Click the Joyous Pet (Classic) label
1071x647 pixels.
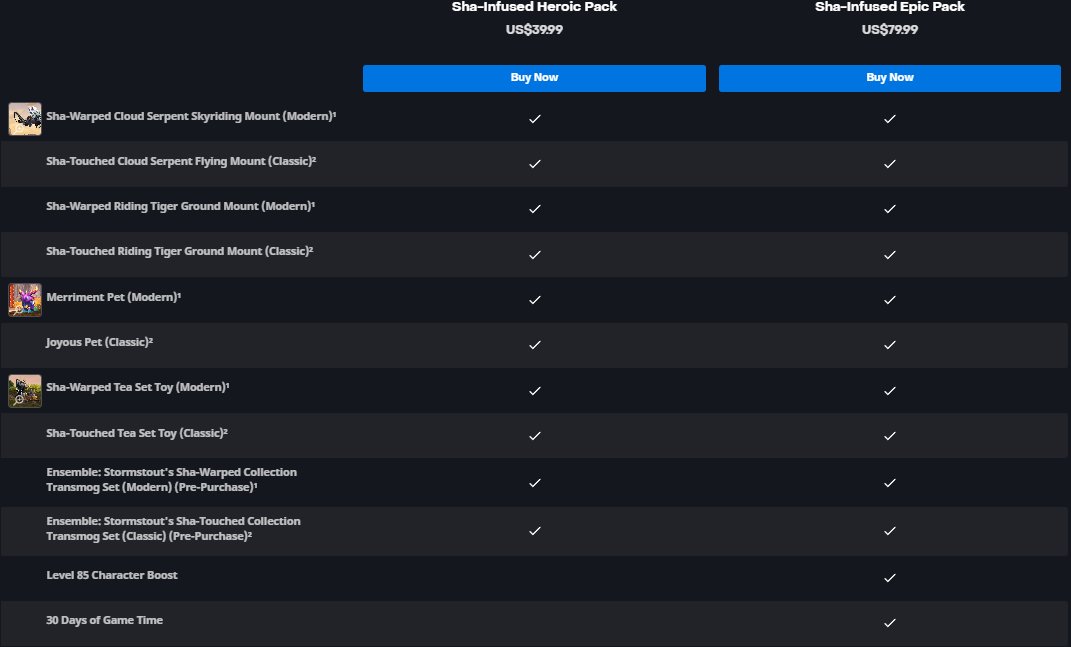coord(100,342)
